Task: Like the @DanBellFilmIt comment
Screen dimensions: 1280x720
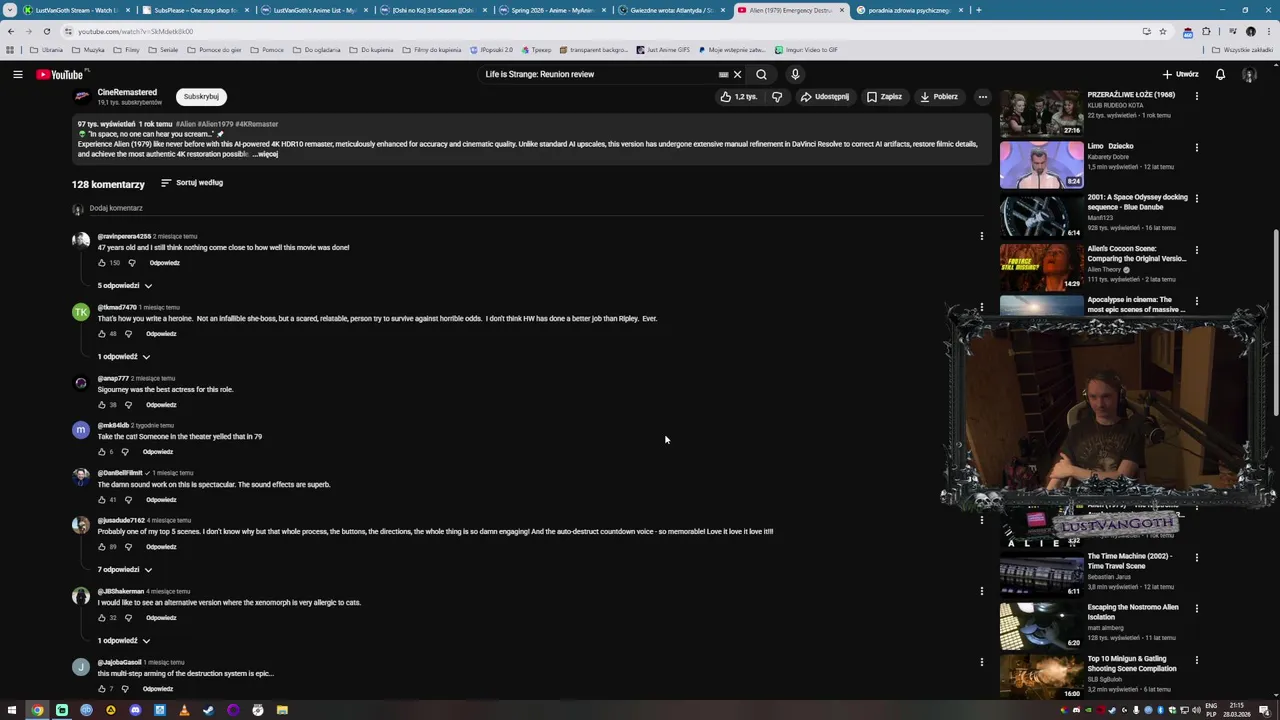Action: [x=102, y=500]
